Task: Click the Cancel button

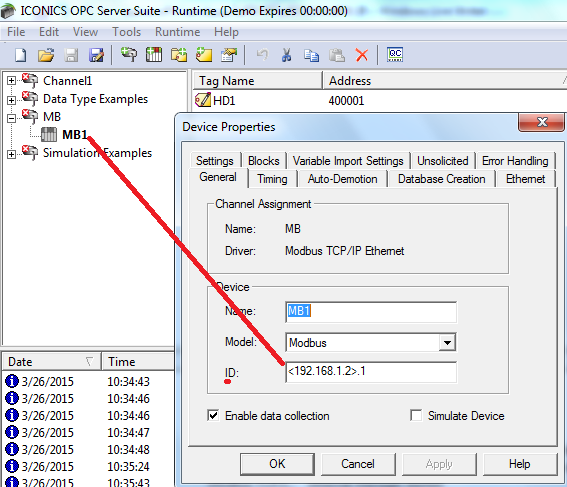Action: pyautogui.click(x=358, y=464)
